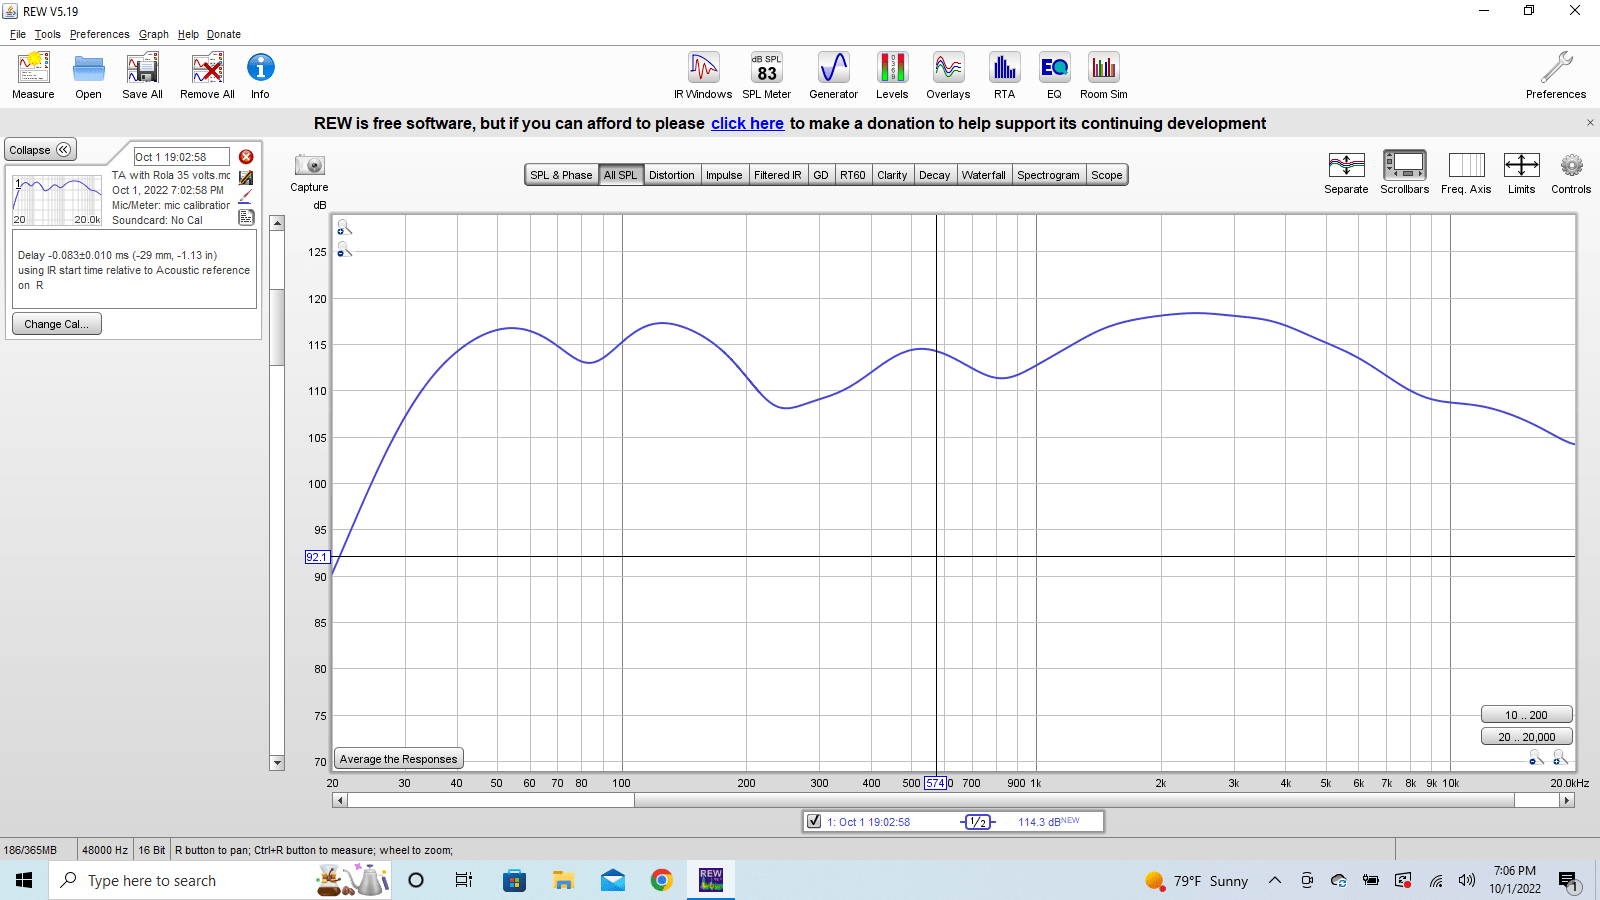Viewport: 1600px width, 900px height.
Task: Click horizontal scrollbar right arrow
Action: click(x=1567, y=800)
